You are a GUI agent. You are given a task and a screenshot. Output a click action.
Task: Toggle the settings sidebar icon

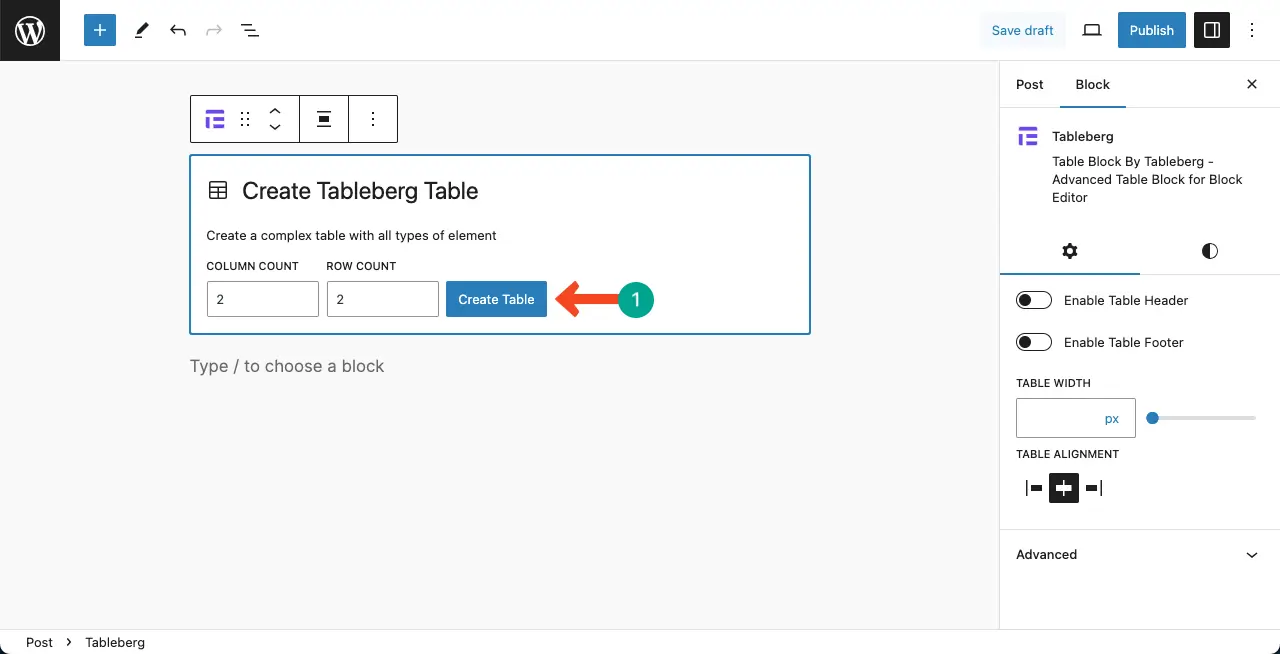click(1212, 30)
